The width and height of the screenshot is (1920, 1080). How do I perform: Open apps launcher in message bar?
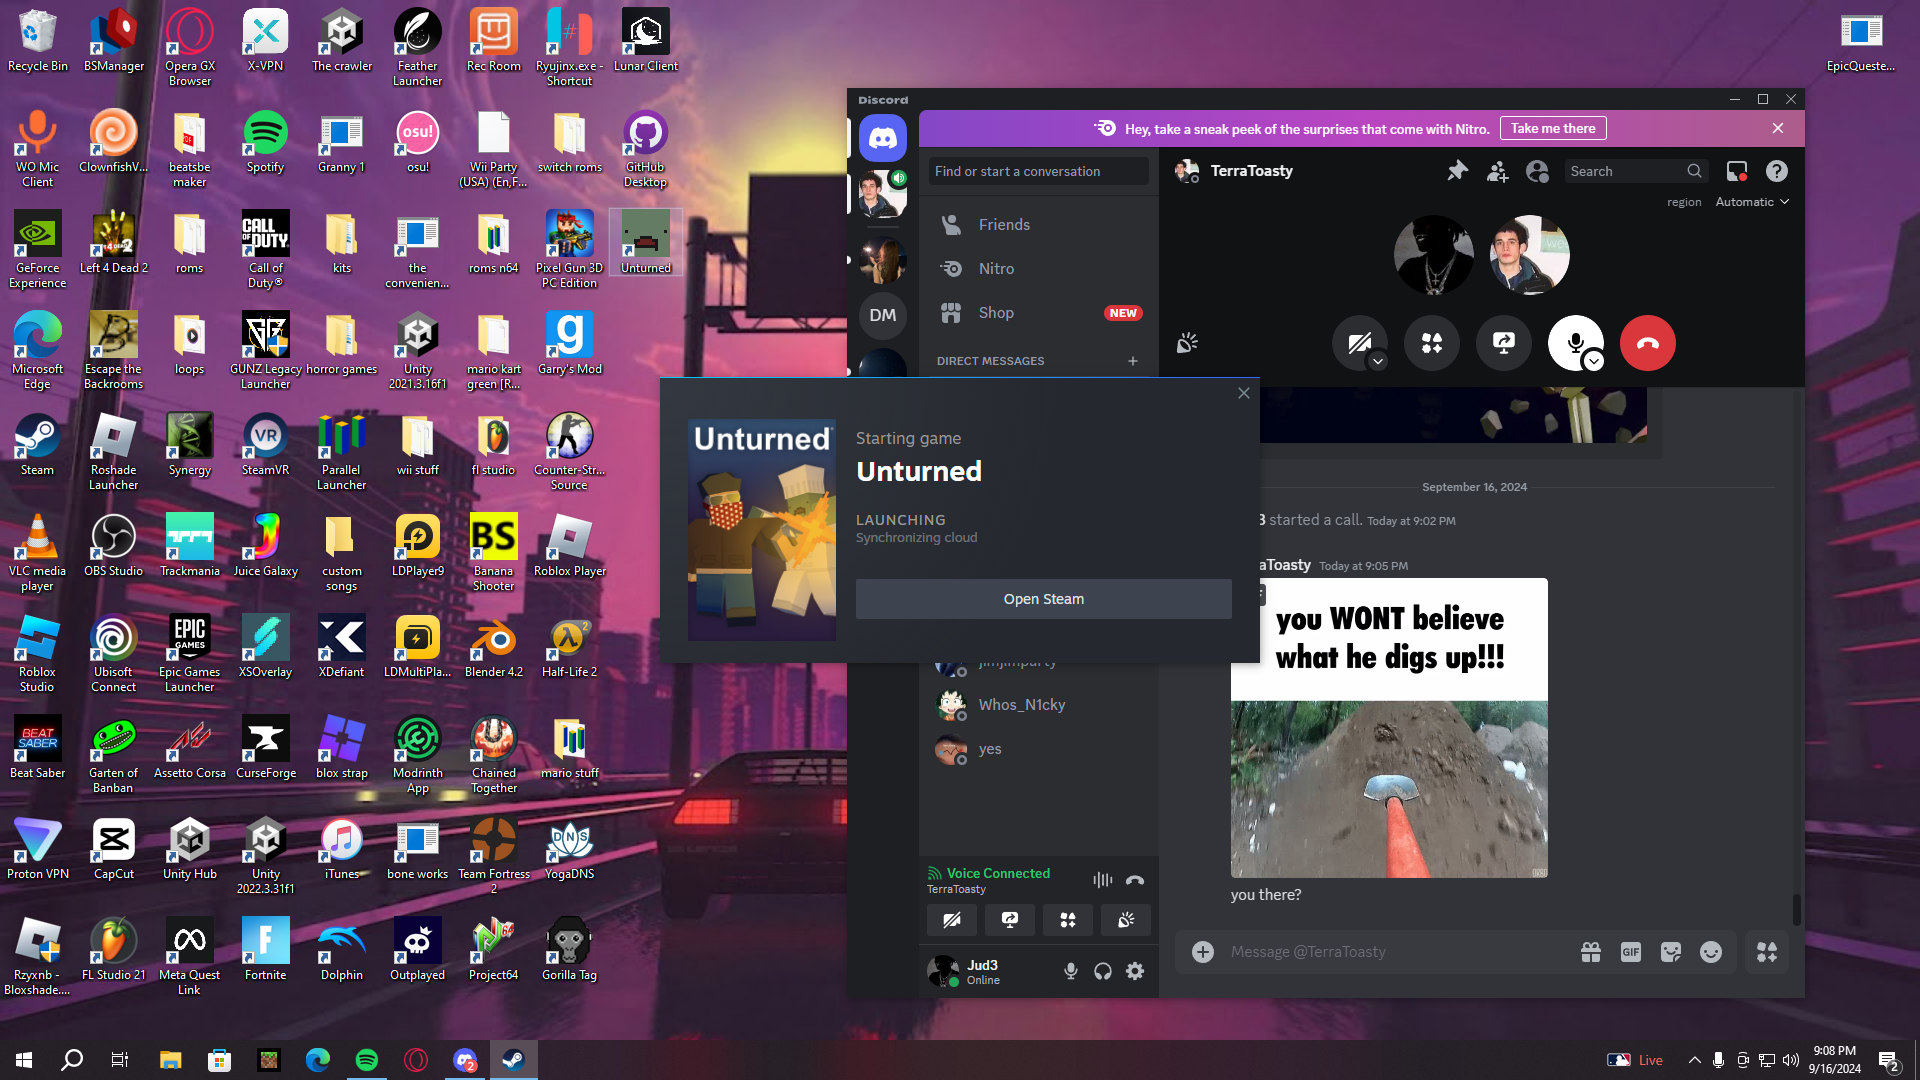point(1767,952)
